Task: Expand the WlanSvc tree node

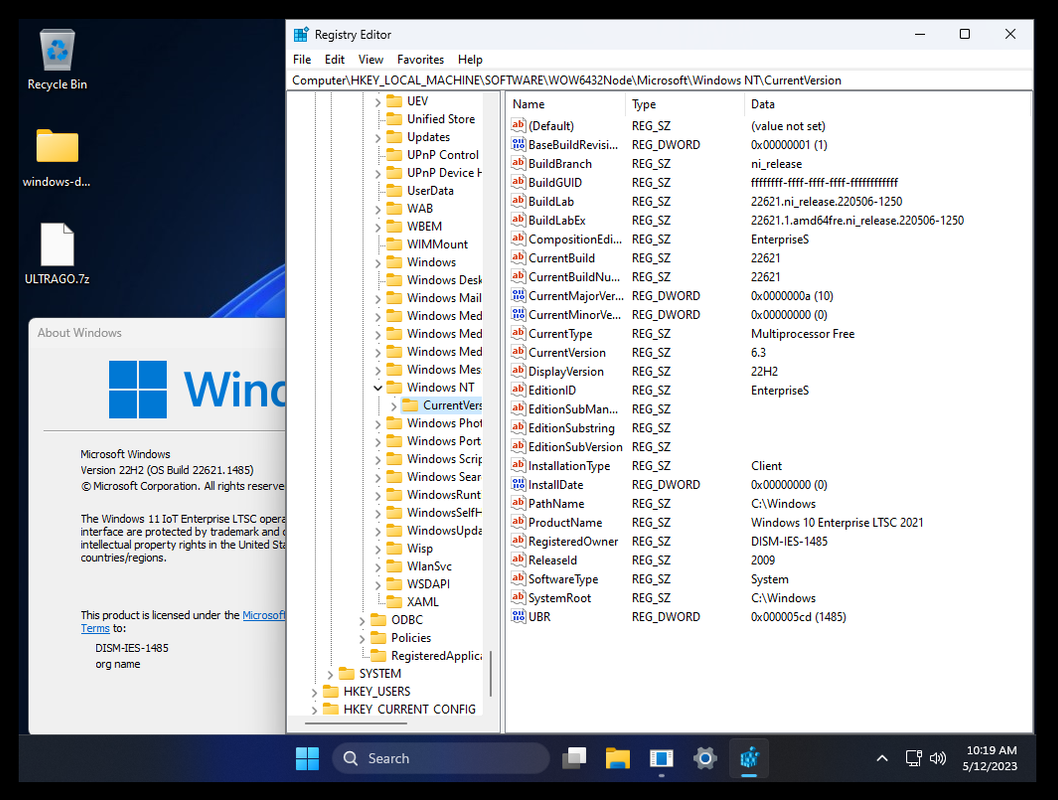Action: 378,567
